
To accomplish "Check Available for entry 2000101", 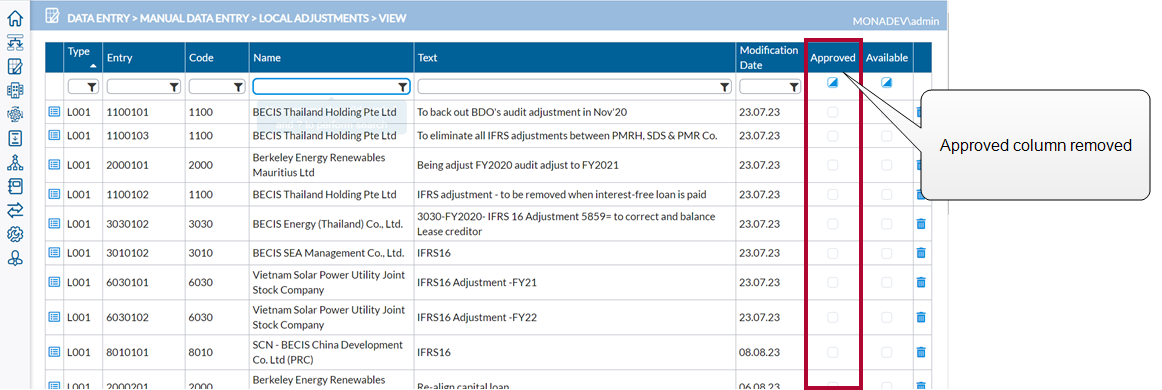I will click(886, 165).
